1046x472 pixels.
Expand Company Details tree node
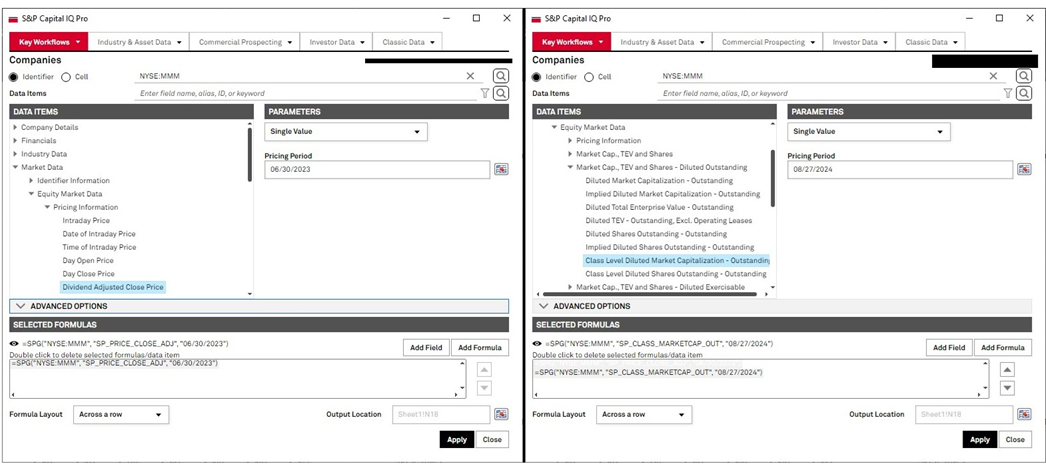click(15, 127)
